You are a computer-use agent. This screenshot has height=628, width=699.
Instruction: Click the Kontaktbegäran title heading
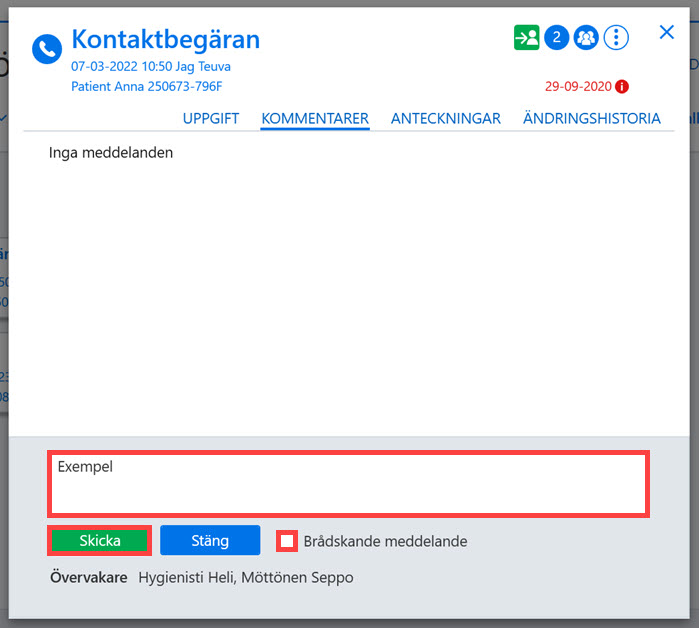[166, 40]
